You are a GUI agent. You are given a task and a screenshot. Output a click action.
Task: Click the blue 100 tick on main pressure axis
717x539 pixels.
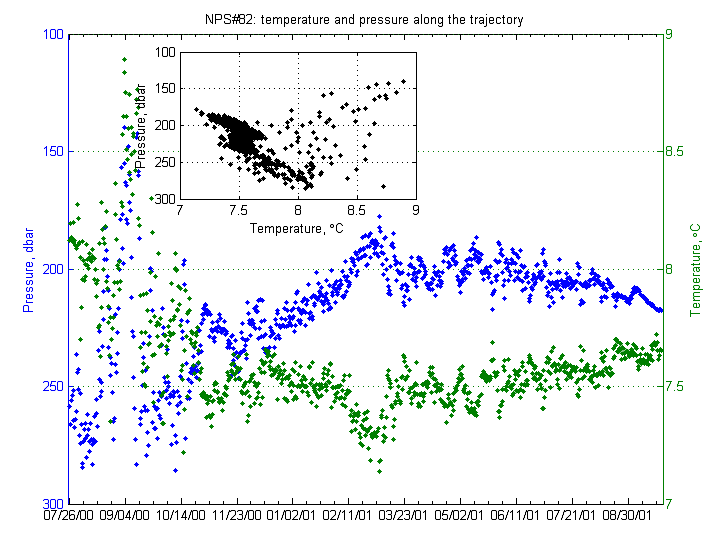point(53,34)
